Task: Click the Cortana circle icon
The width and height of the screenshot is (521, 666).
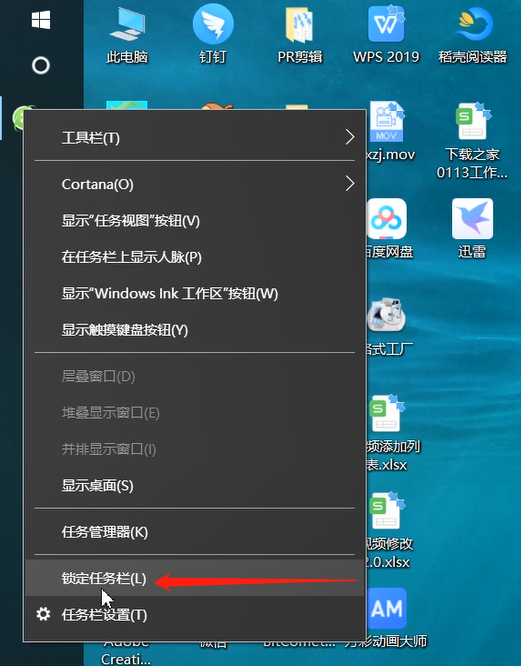Action: click(41, 65)
